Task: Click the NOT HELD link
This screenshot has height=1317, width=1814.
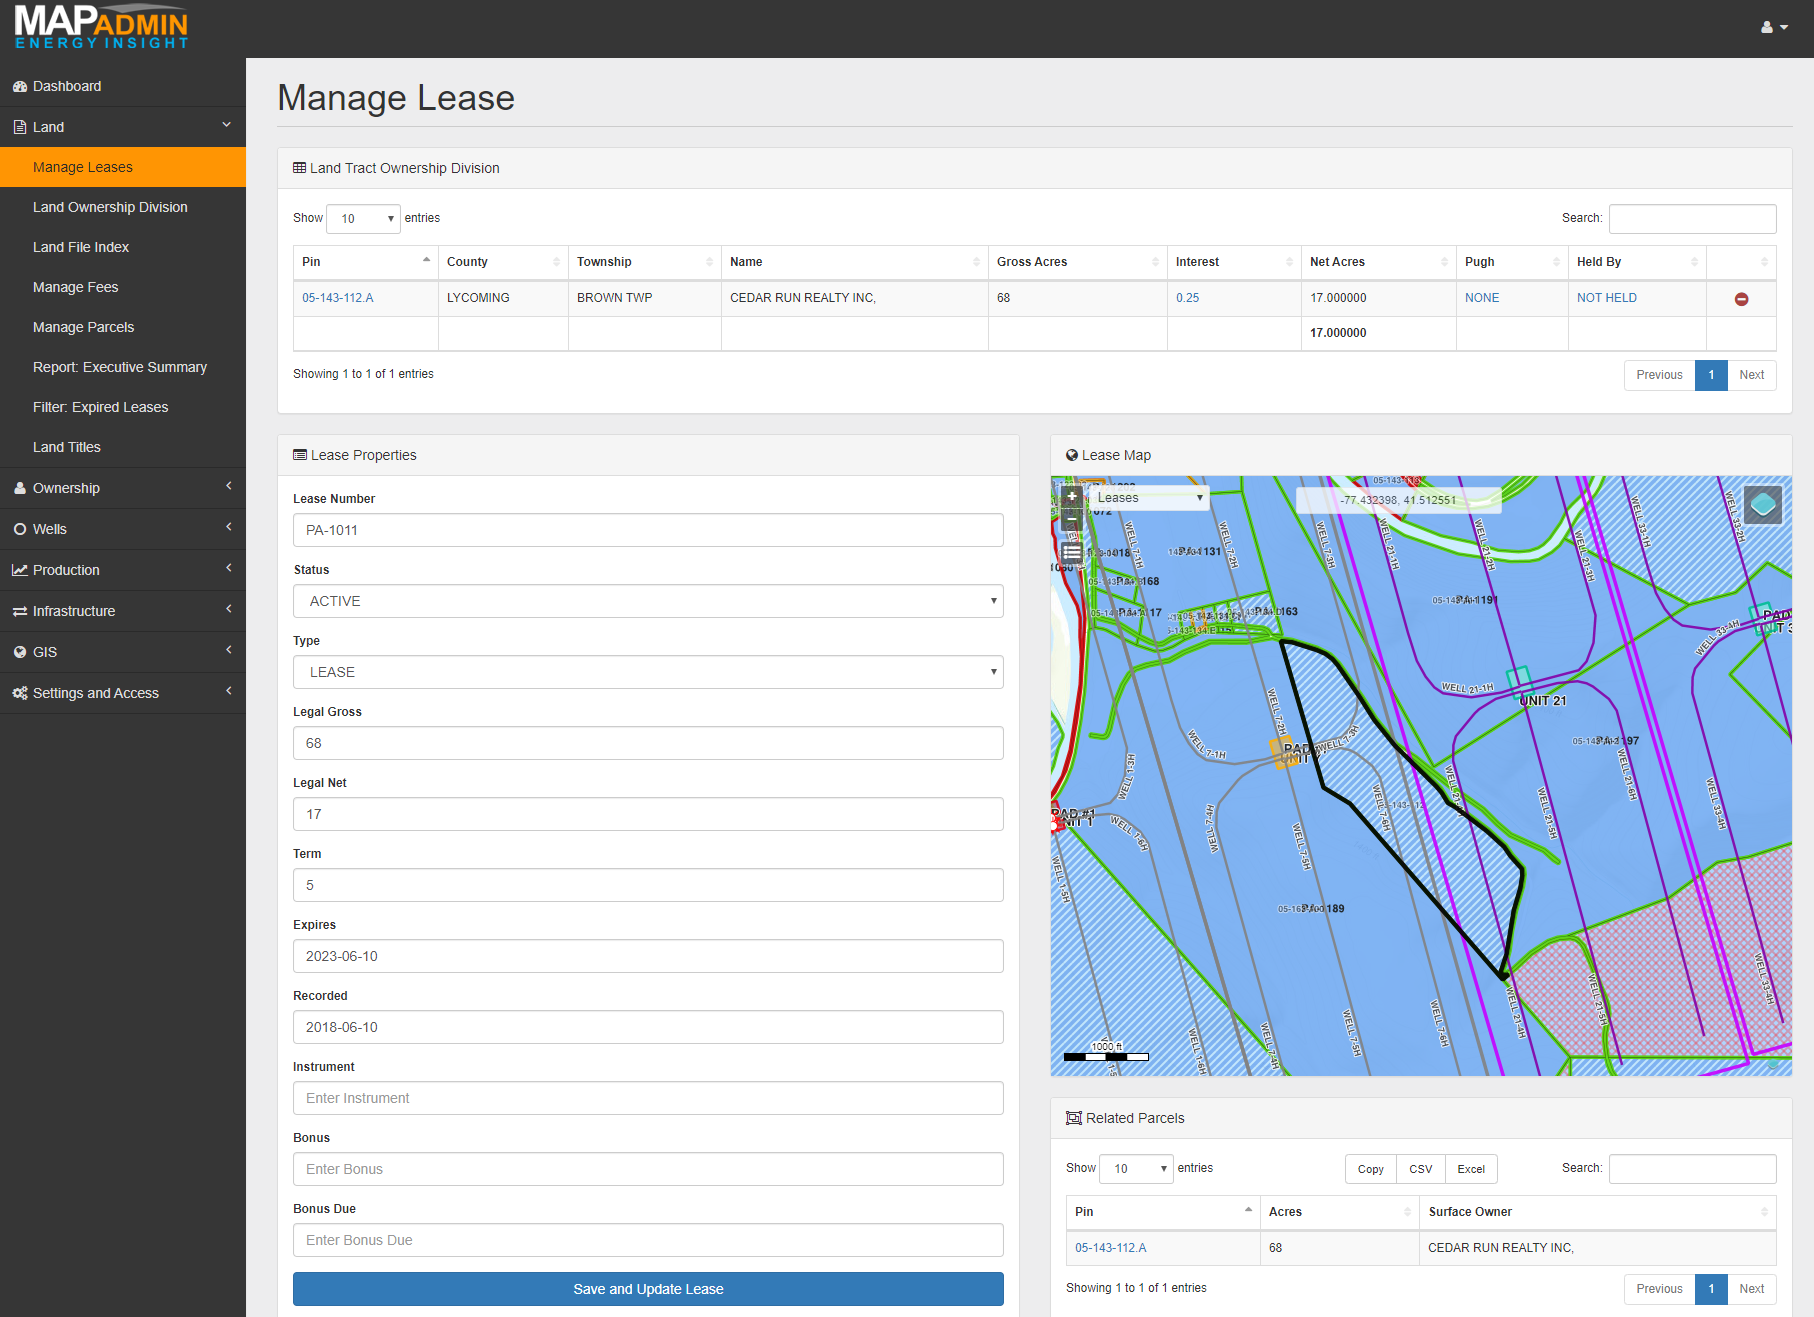Action: 1607,298
